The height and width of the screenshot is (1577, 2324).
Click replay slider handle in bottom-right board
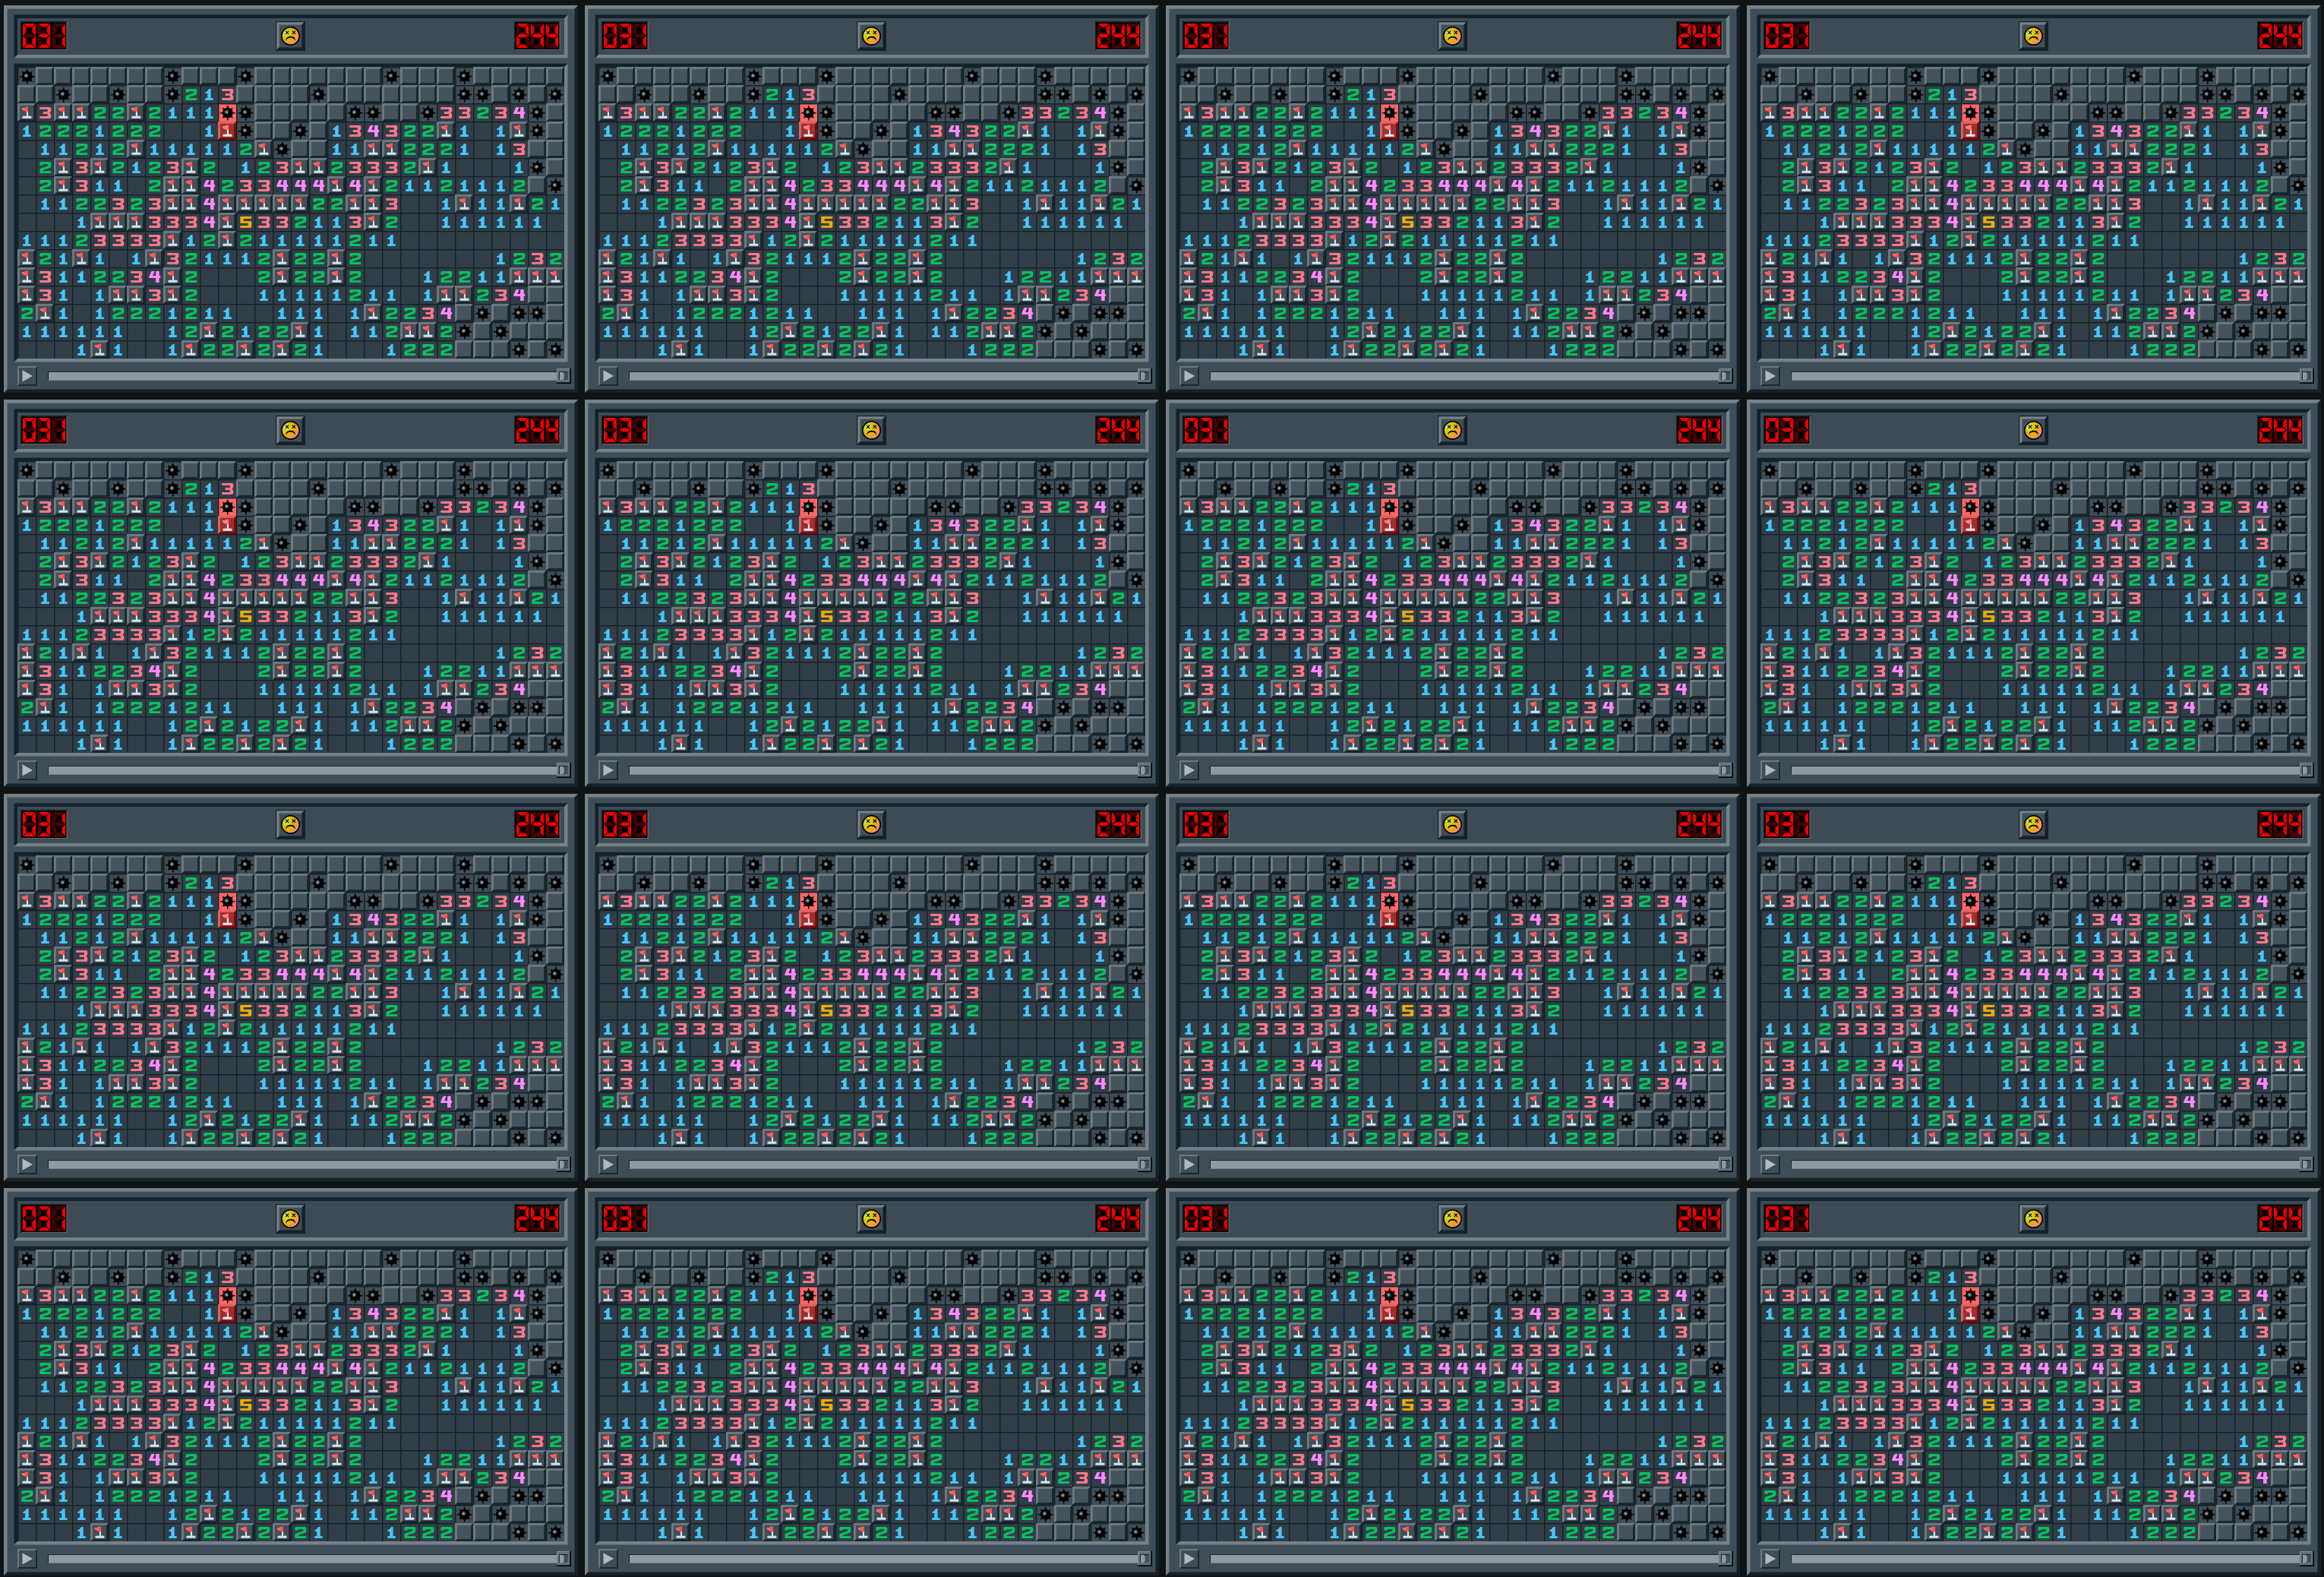pos(2306,1558)
